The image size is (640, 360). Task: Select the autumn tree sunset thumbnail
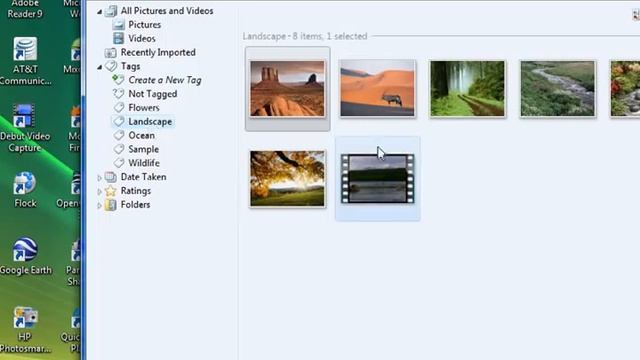pos(287,178)
